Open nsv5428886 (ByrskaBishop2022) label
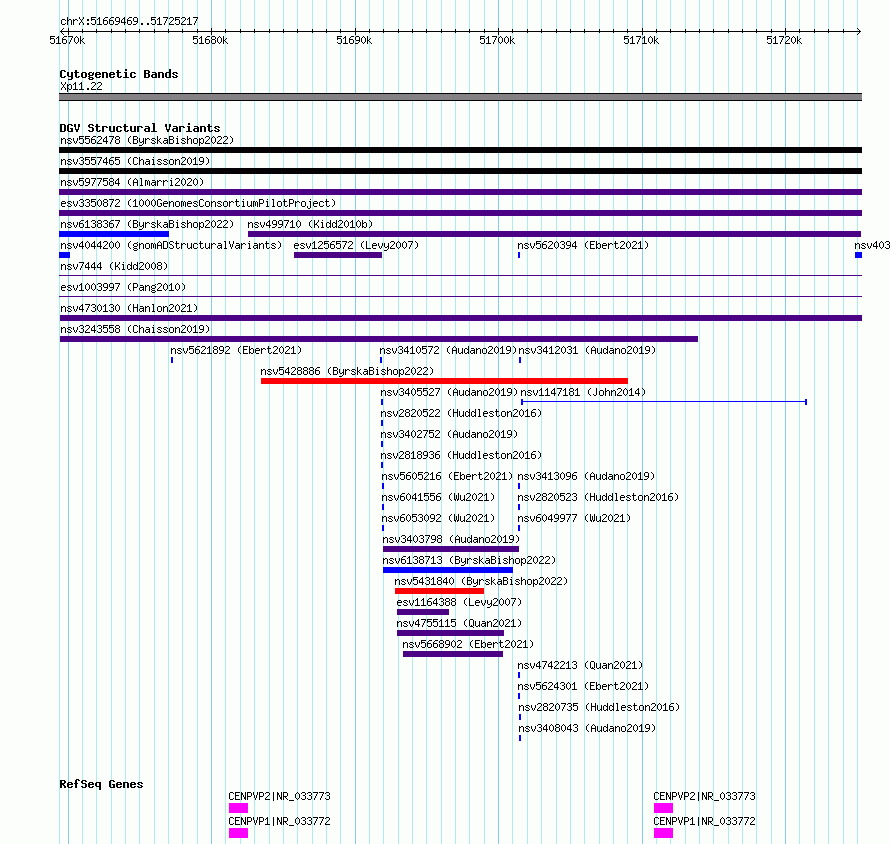The image size is (890, 844). pos(347,371)
